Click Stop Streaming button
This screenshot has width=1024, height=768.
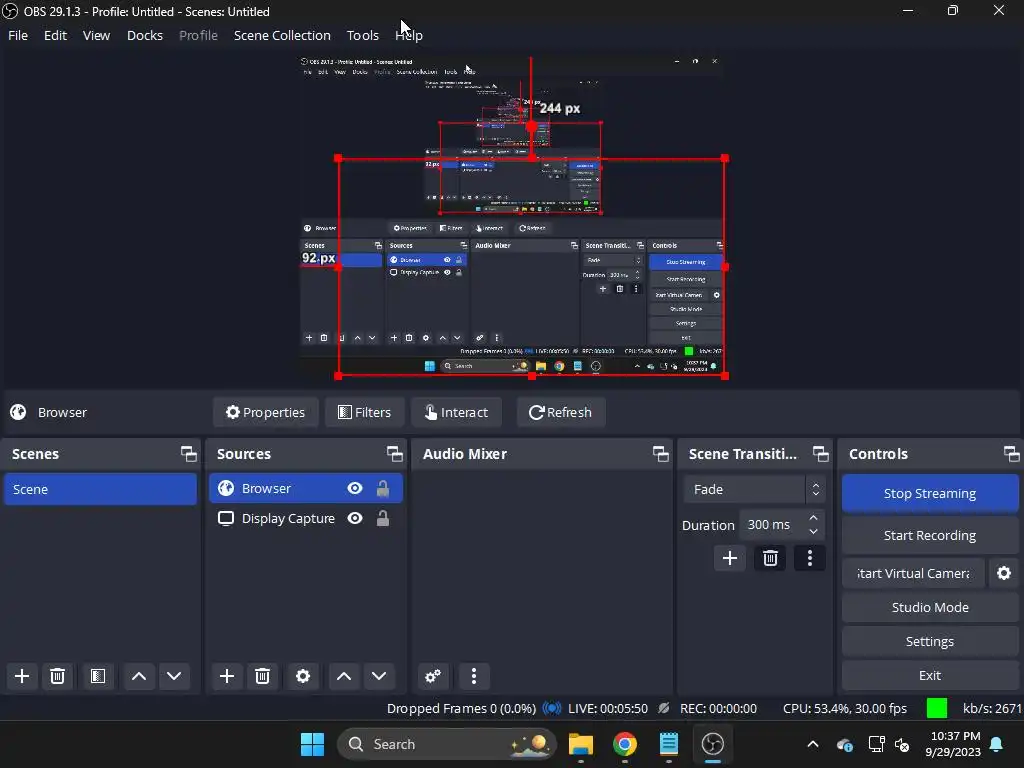click(930, 493)
